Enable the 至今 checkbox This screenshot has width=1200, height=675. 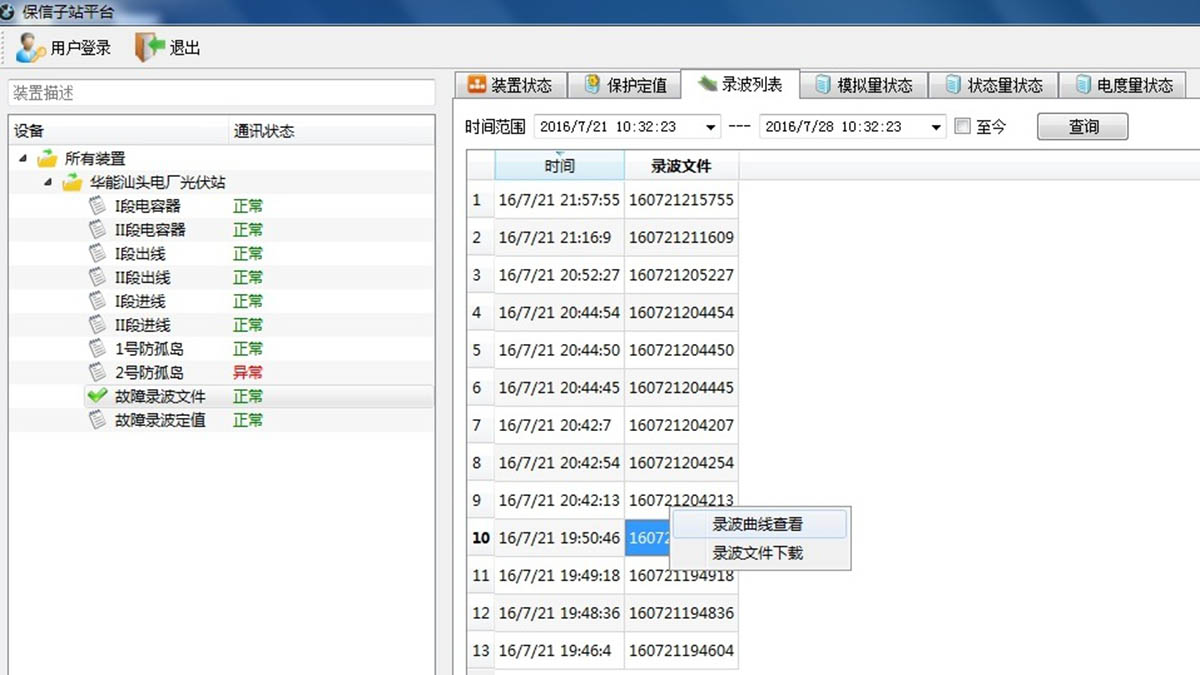point(963,127)
